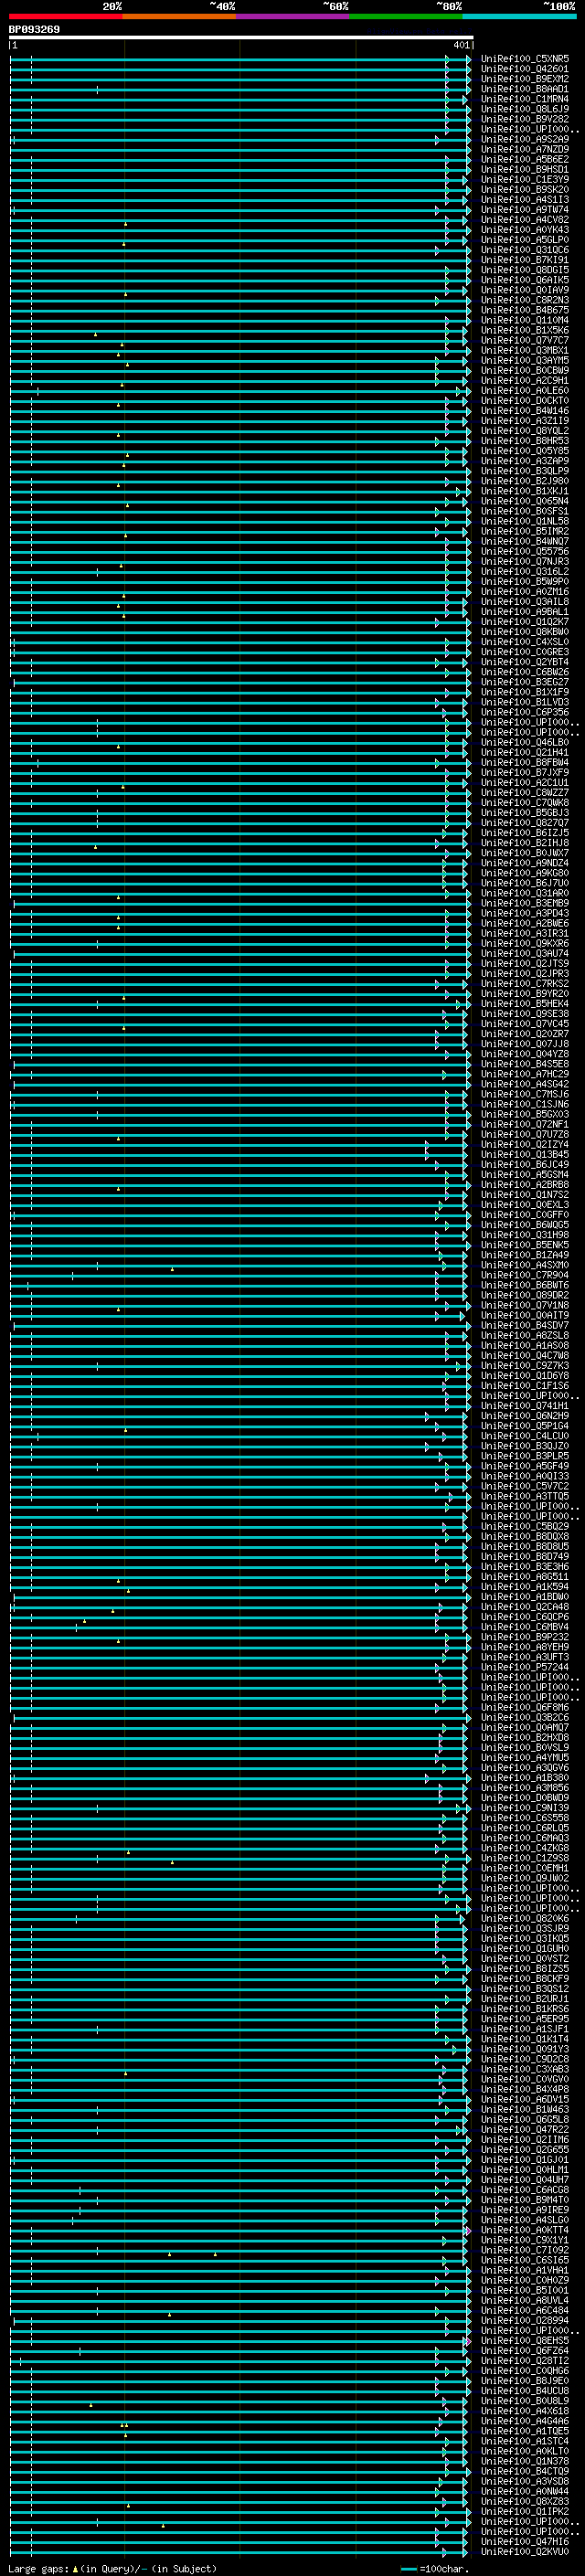
Task: Click the UniRef100_C9Z7K3 entry
Action: 525,1365
